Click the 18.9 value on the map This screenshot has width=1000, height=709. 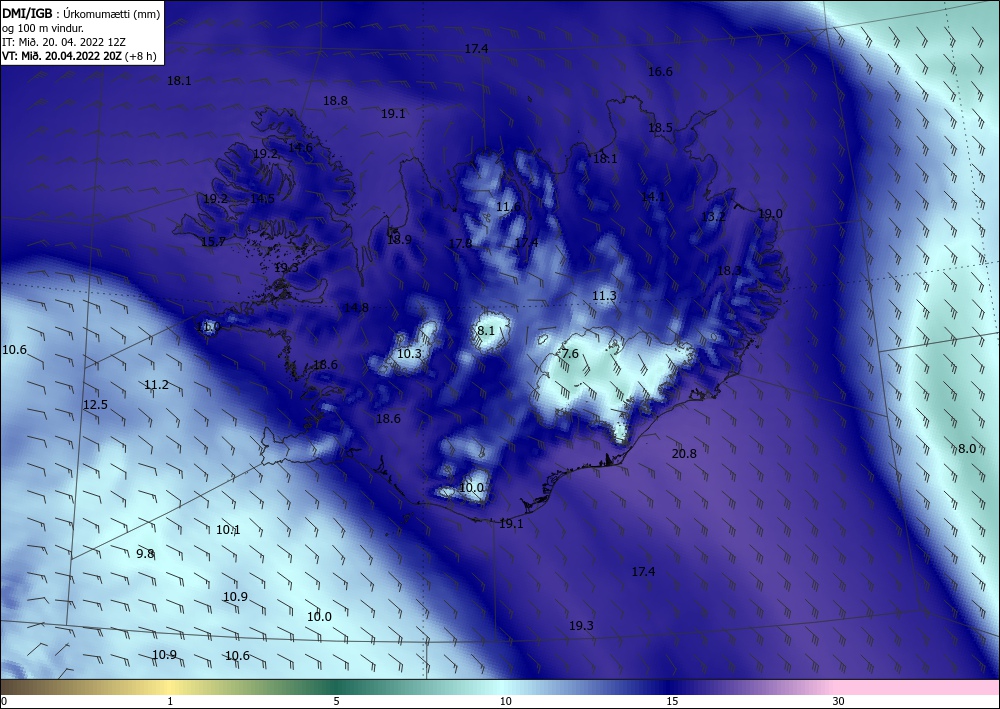[399, 240]
